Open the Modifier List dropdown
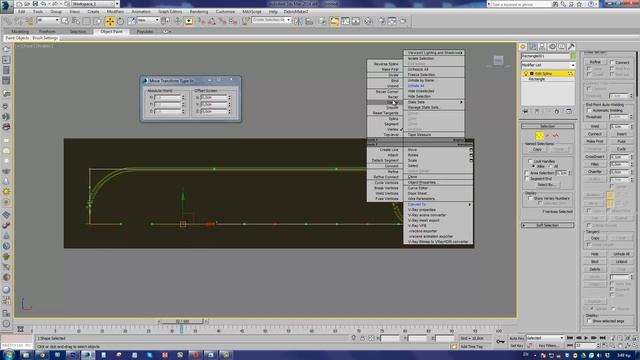 coord(548,65)
